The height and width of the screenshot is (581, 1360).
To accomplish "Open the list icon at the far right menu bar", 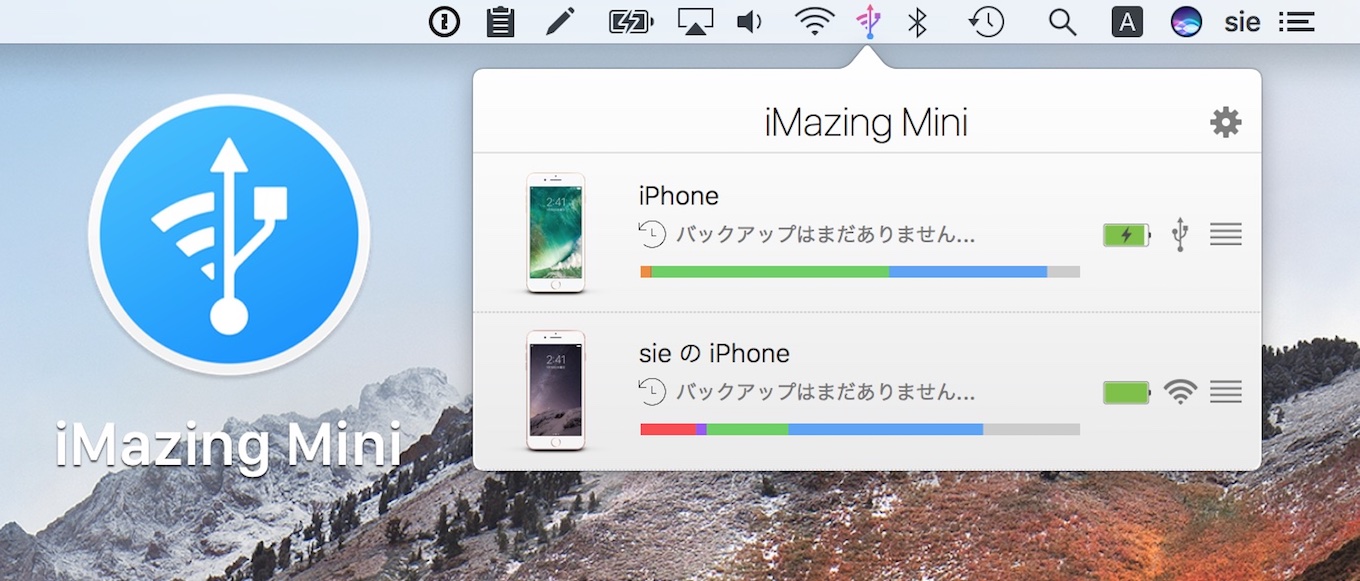I will [x=1296, y=21].
